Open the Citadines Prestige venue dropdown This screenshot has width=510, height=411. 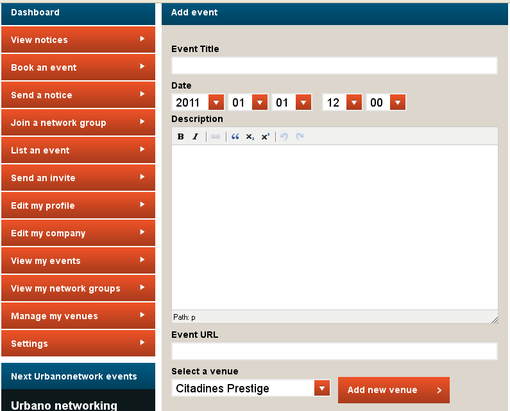click(251, 388)
